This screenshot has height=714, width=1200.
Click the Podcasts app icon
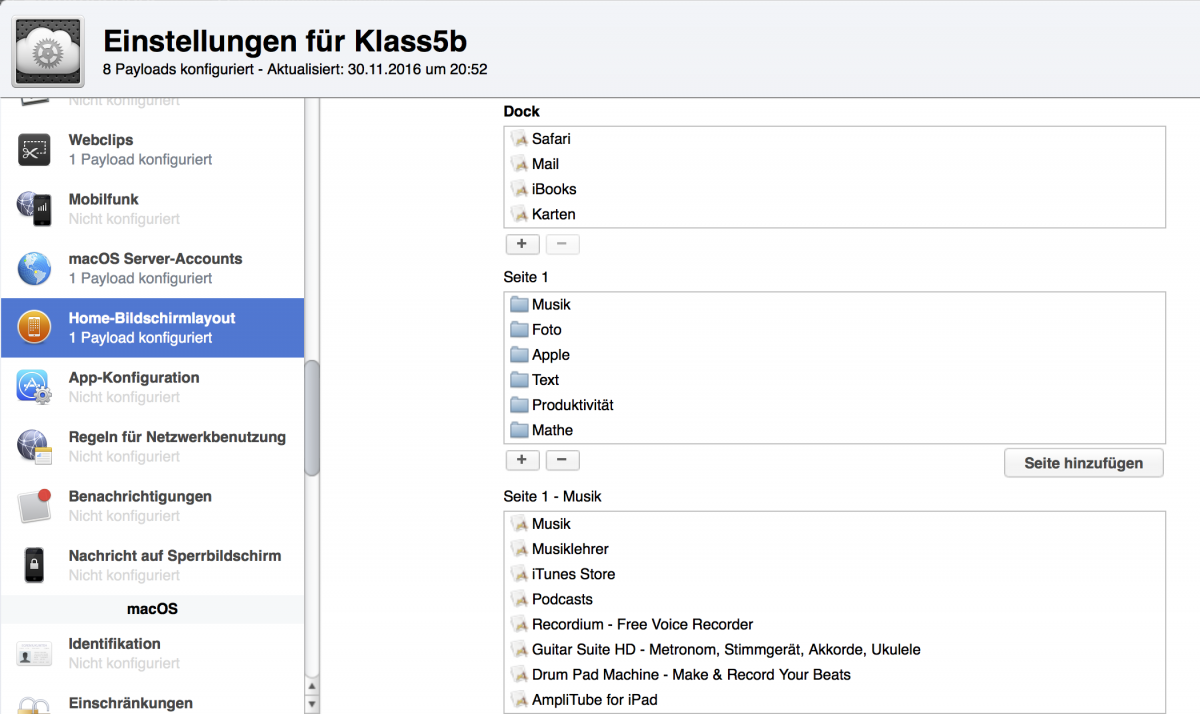(519, 599)
